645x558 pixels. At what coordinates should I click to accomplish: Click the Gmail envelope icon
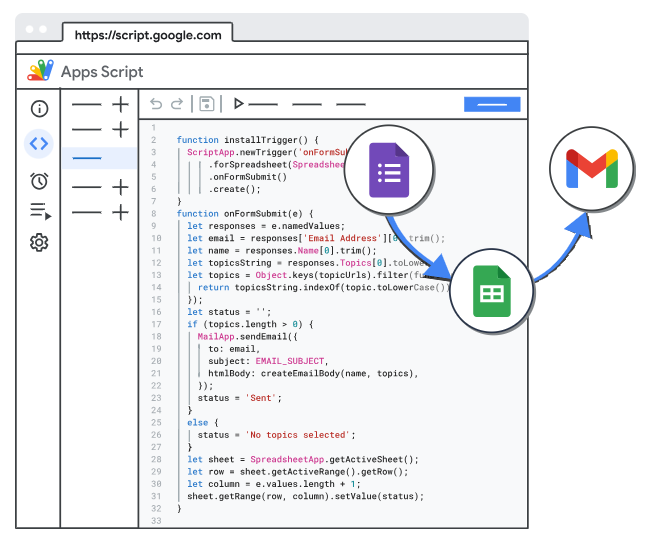592,169
